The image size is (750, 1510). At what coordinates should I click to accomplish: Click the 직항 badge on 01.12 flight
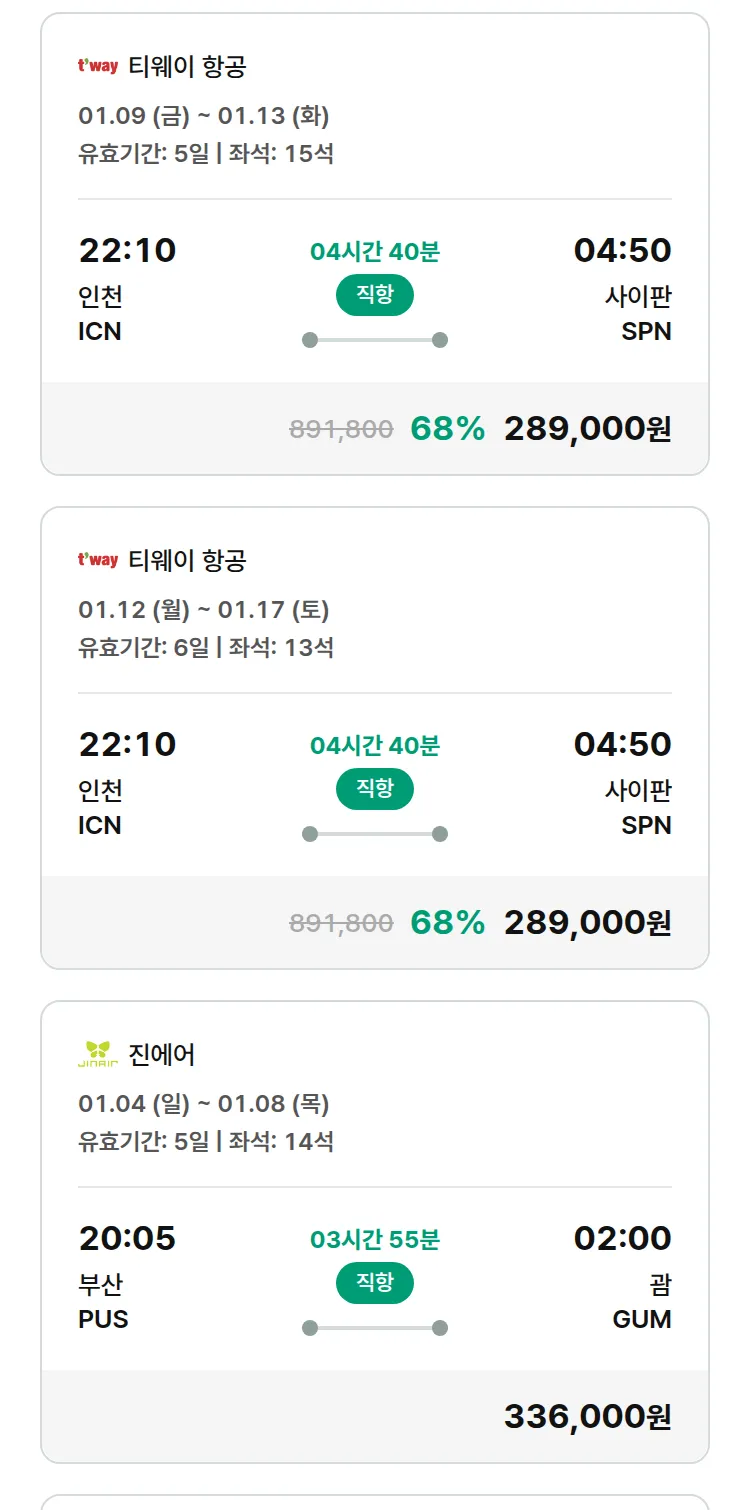pyautogui.click(x=374, y=789)
